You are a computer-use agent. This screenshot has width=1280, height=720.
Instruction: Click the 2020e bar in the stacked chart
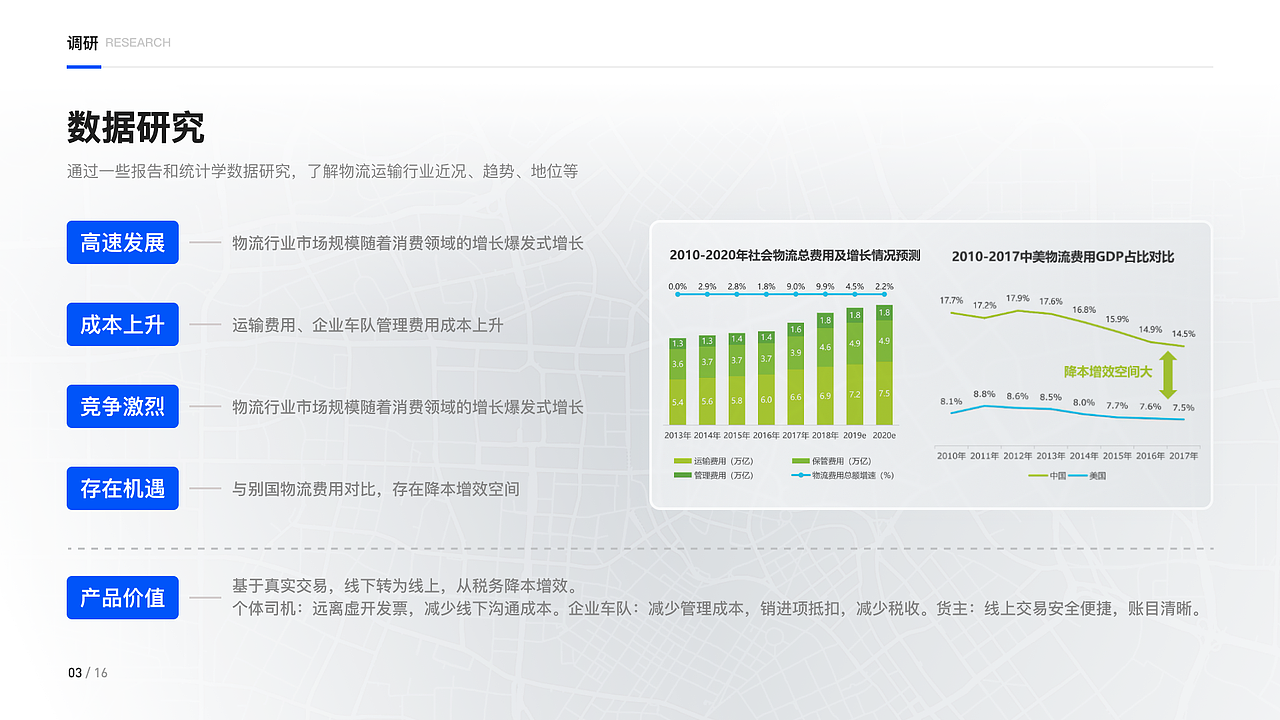coord(884,365)
